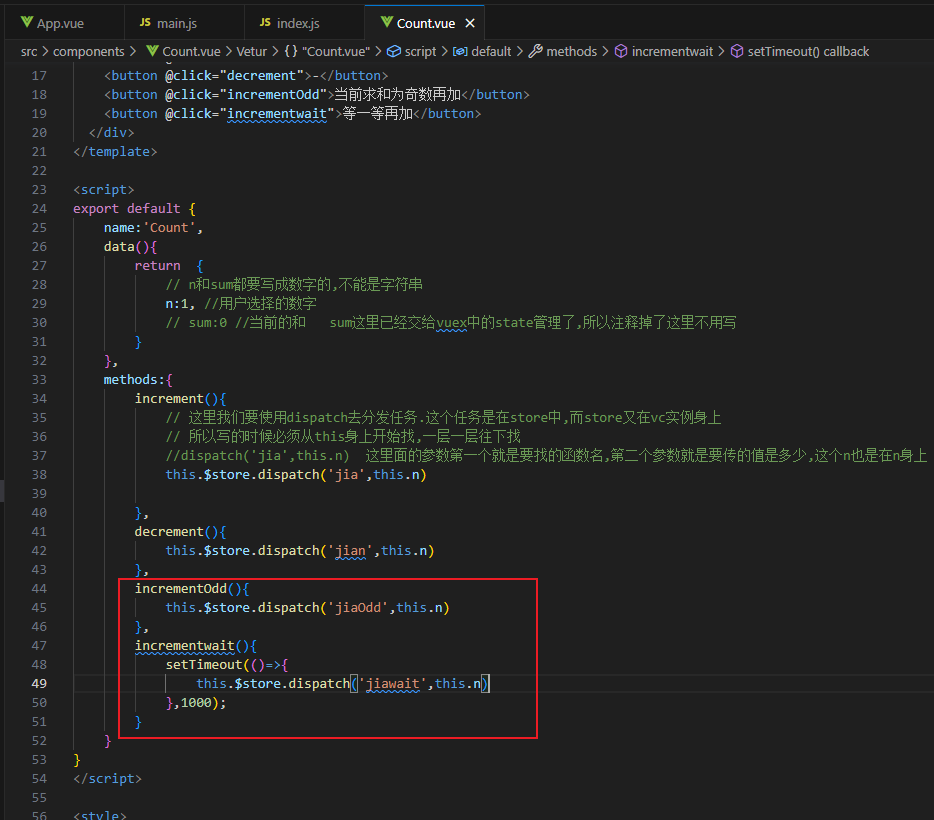
Task: Click the Vue icon on App.vue tab
Action: [27, 23]
